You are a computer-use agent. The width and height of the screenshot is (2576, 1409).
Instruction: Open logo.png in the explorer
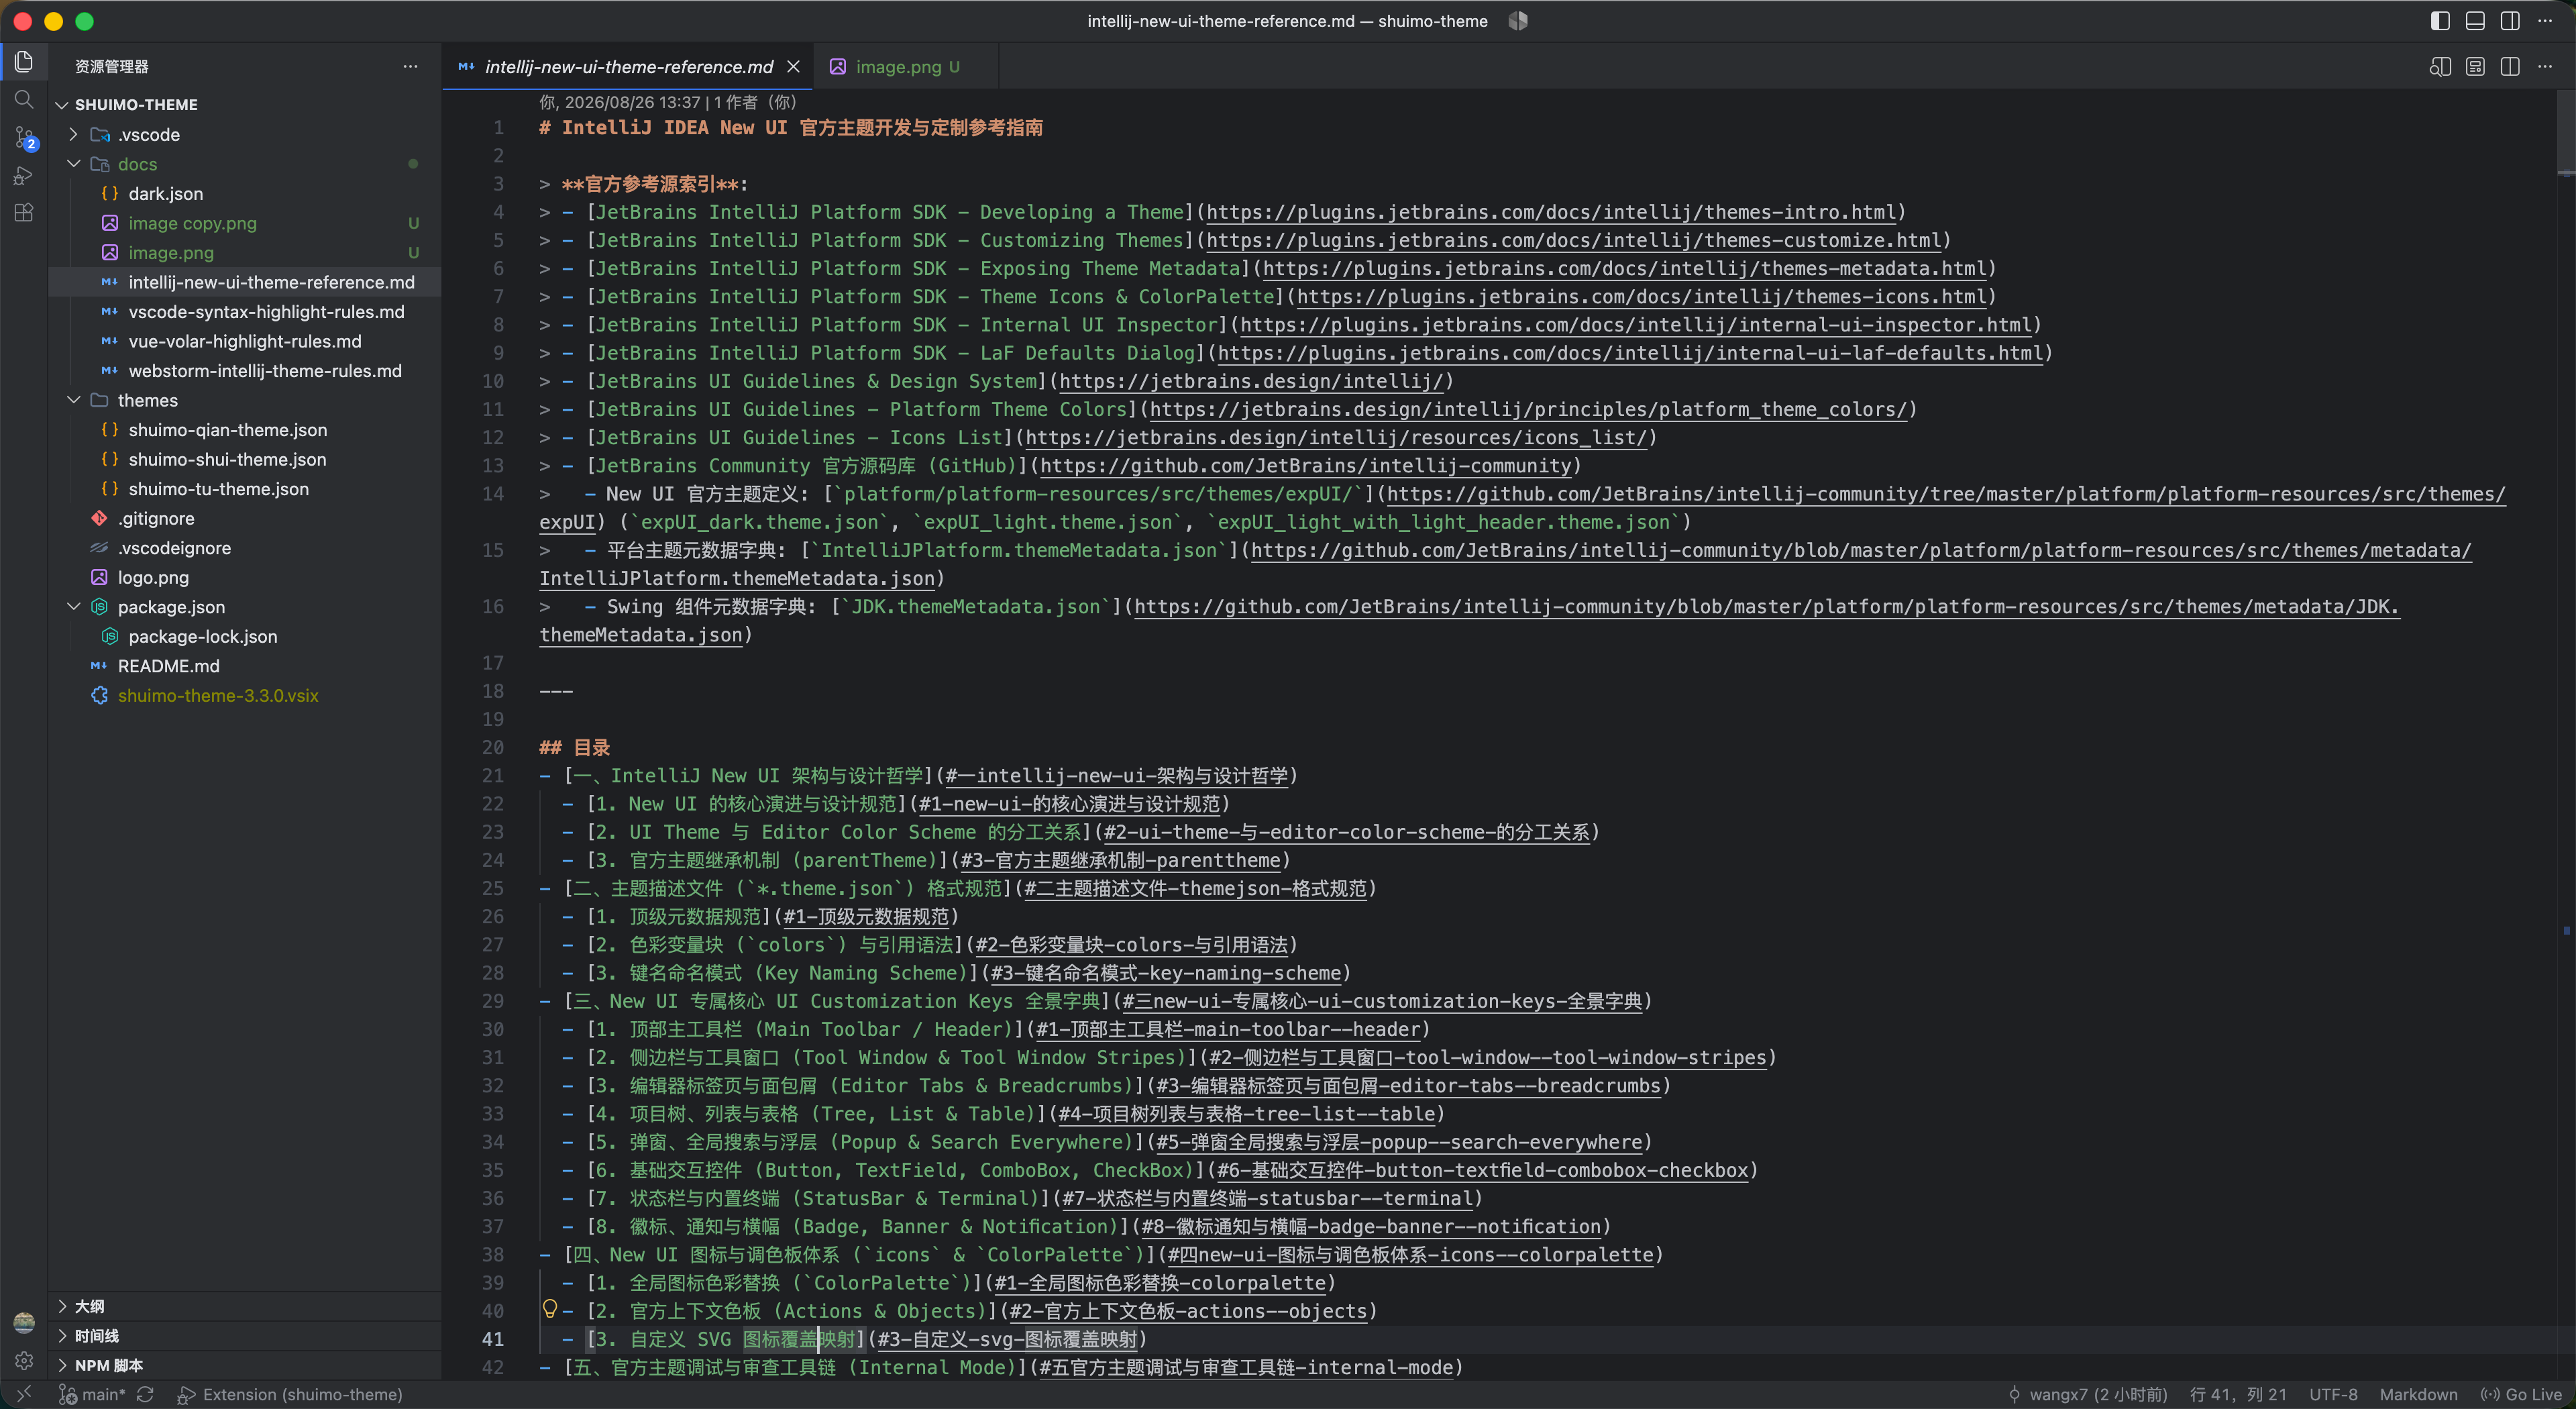(x=244, y=577)
